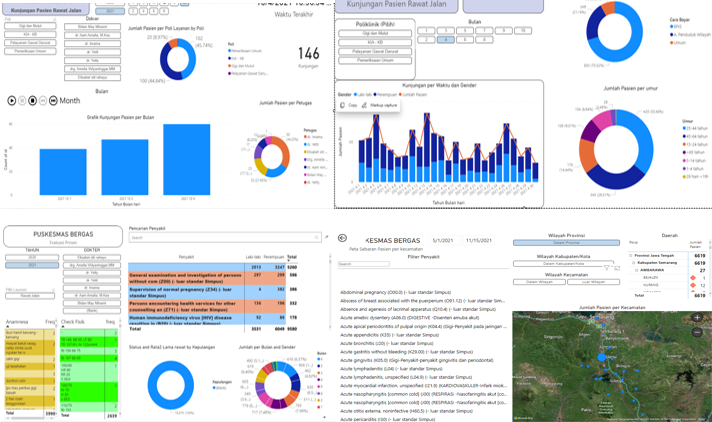This screenshot has height=422, width=712.
Task: Zoom in on the satellite map
Action: click(697, 317)
